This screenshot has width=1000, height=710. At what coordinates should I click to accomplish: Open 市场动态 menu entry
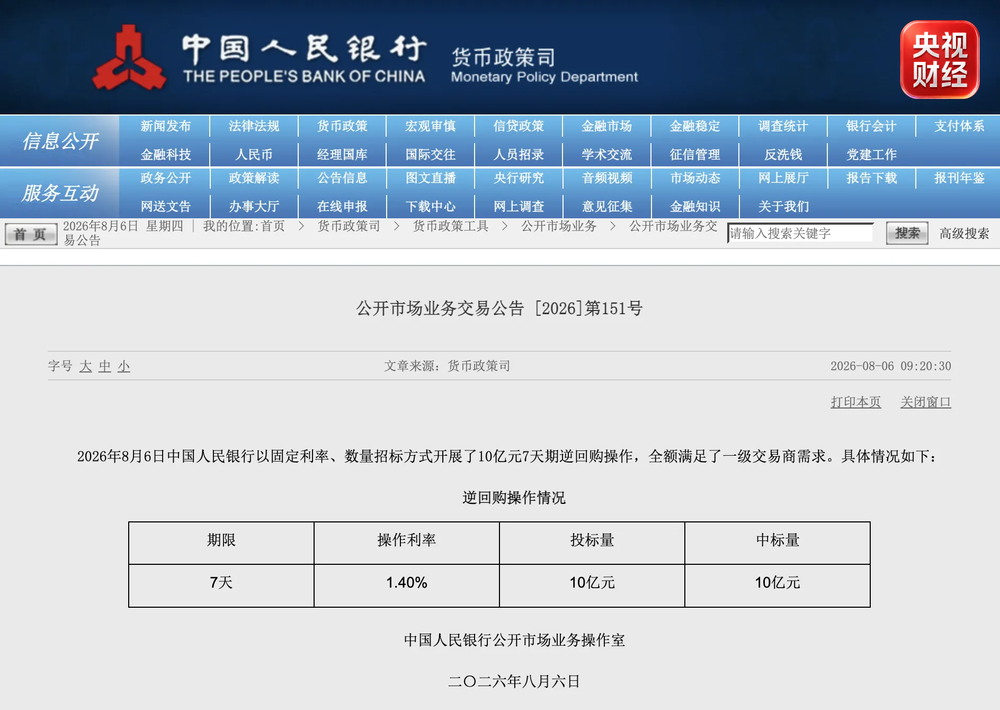click(x=695, y=178)
